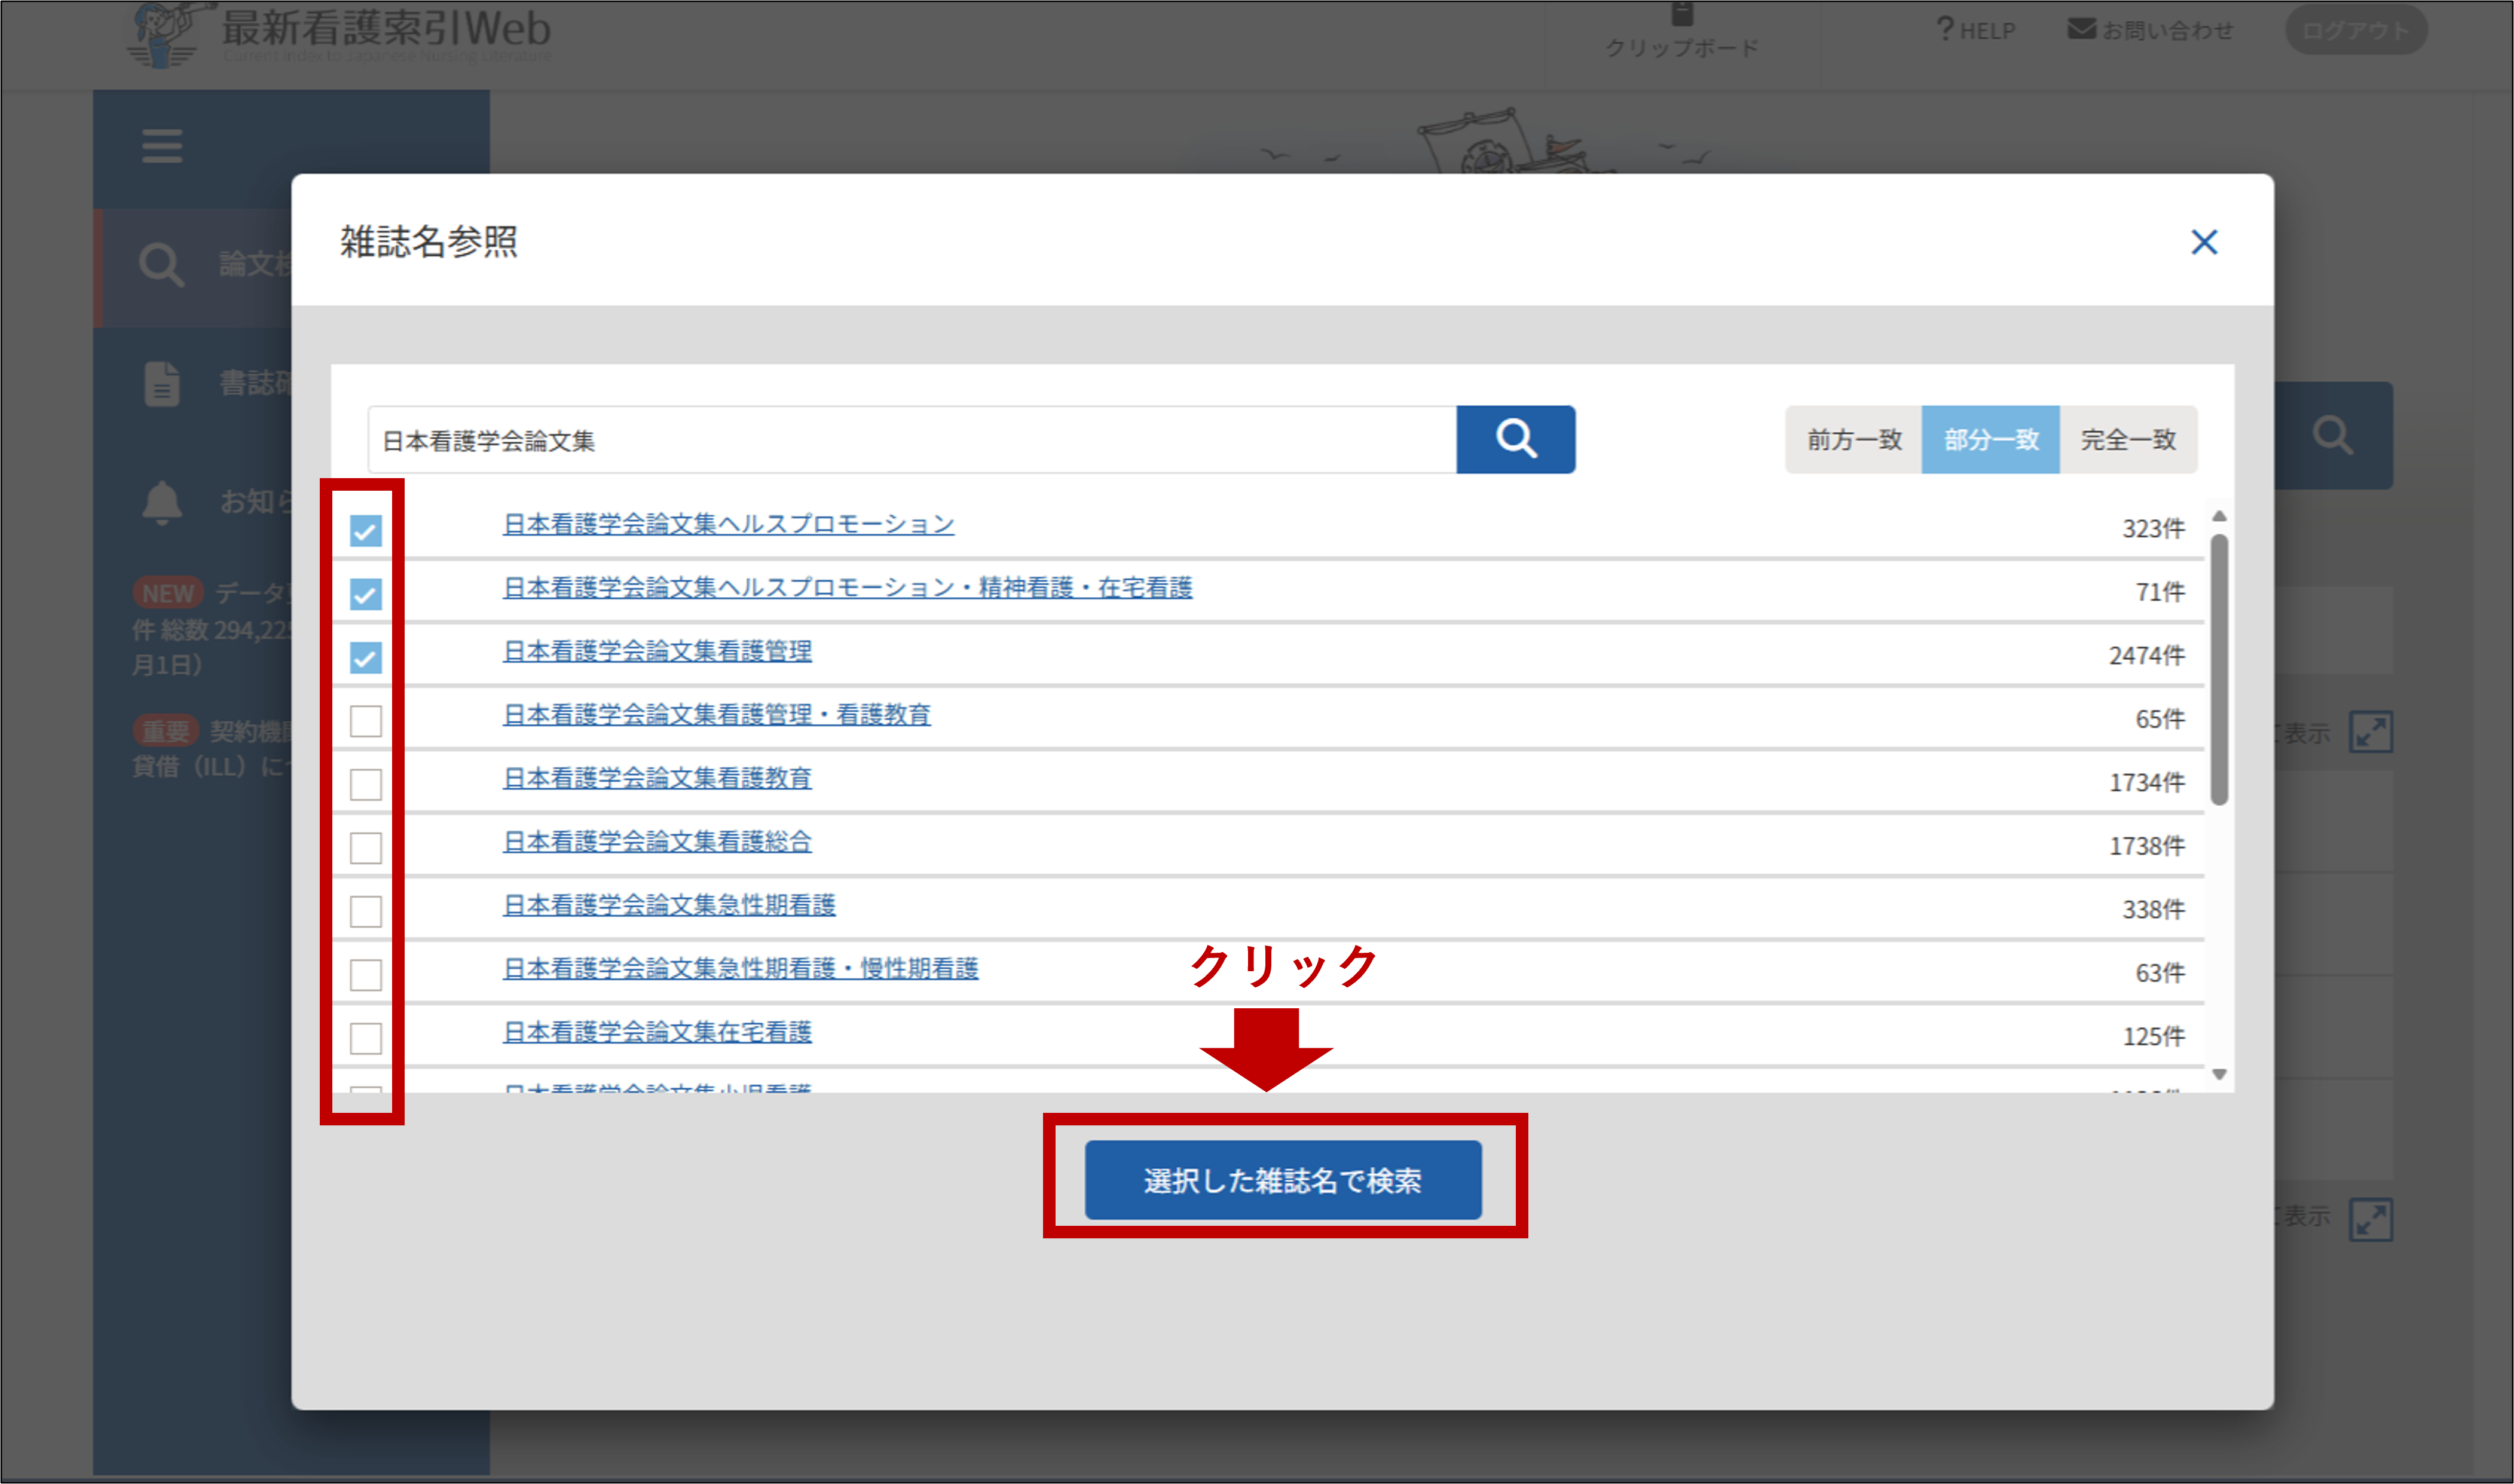Open link 日本看護学会論文集看護管理
Image resolution: width=2514 pixels, height=1484 pixels.
tap(657, 651)
